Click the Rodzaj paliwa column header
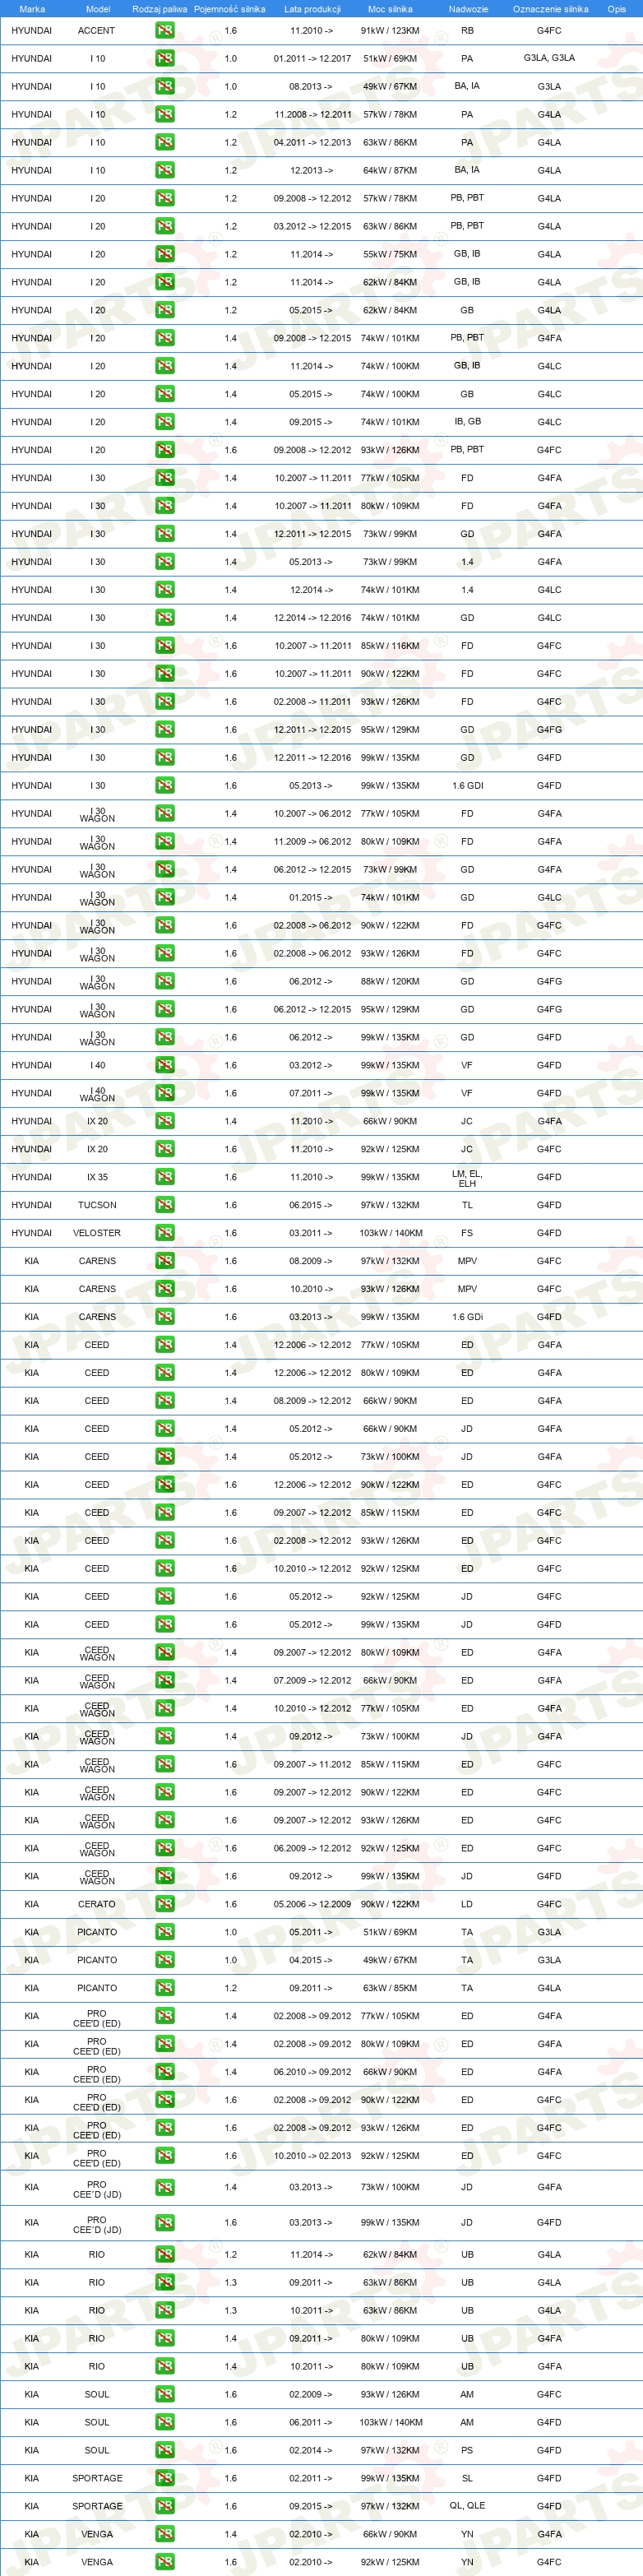 click(160, 9)
